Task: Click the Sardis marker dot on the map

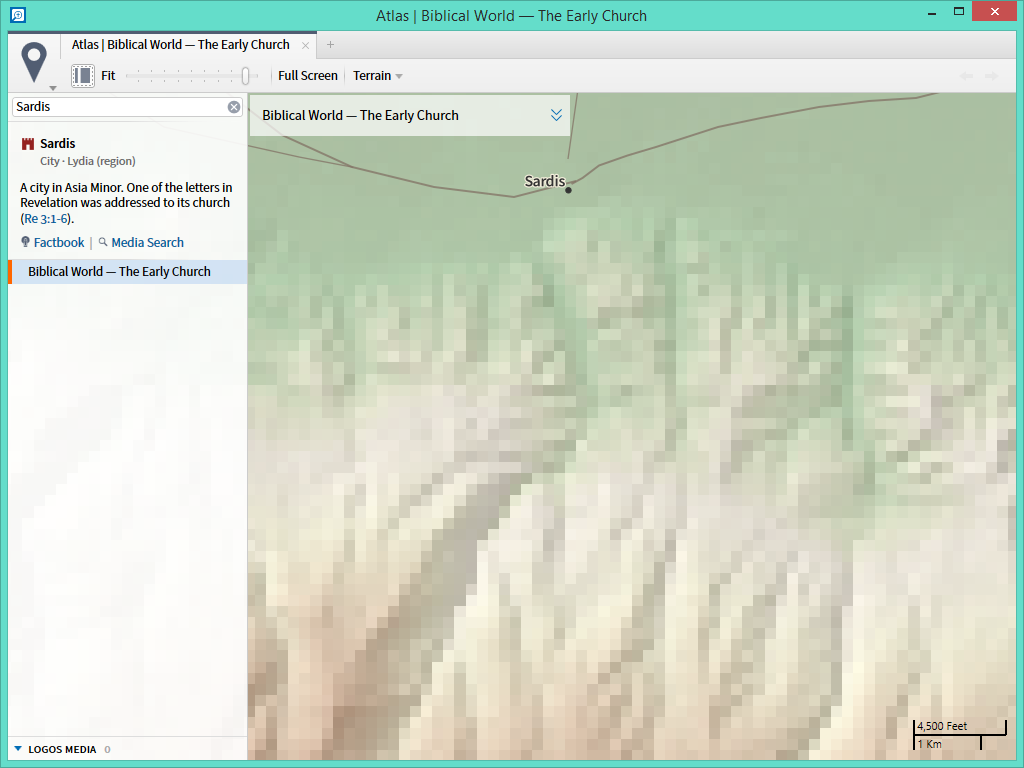Action: 568,190
